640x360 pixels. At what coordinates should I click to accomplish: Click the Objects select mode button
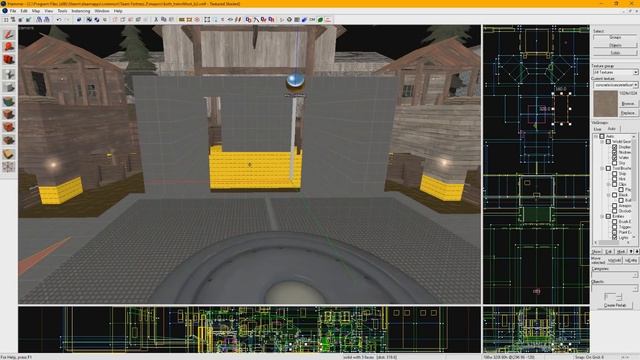615,45
